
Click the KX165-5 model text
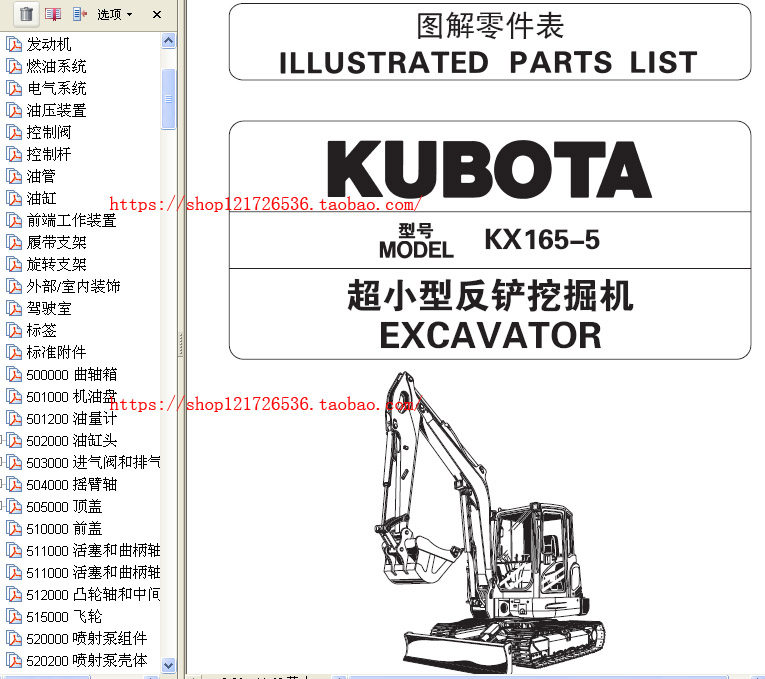coord(542,240)
